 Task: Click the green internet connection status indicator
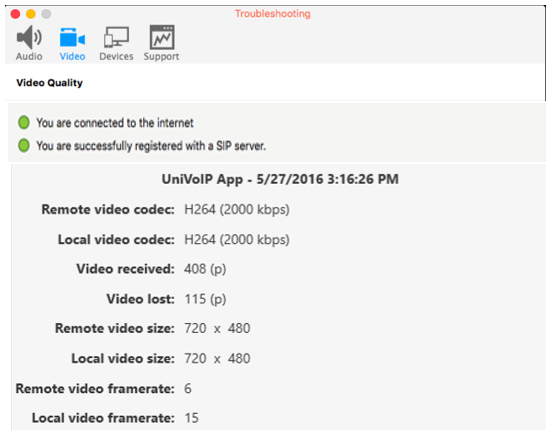click(x=24, y=123)
